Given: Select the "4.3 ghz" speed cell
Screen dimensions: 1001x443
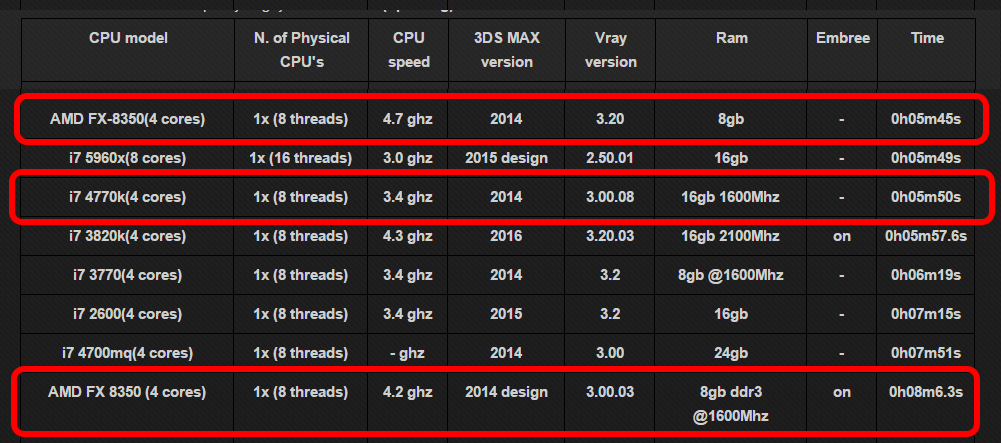Looking at the screenshot, I should tap(409, 237).
